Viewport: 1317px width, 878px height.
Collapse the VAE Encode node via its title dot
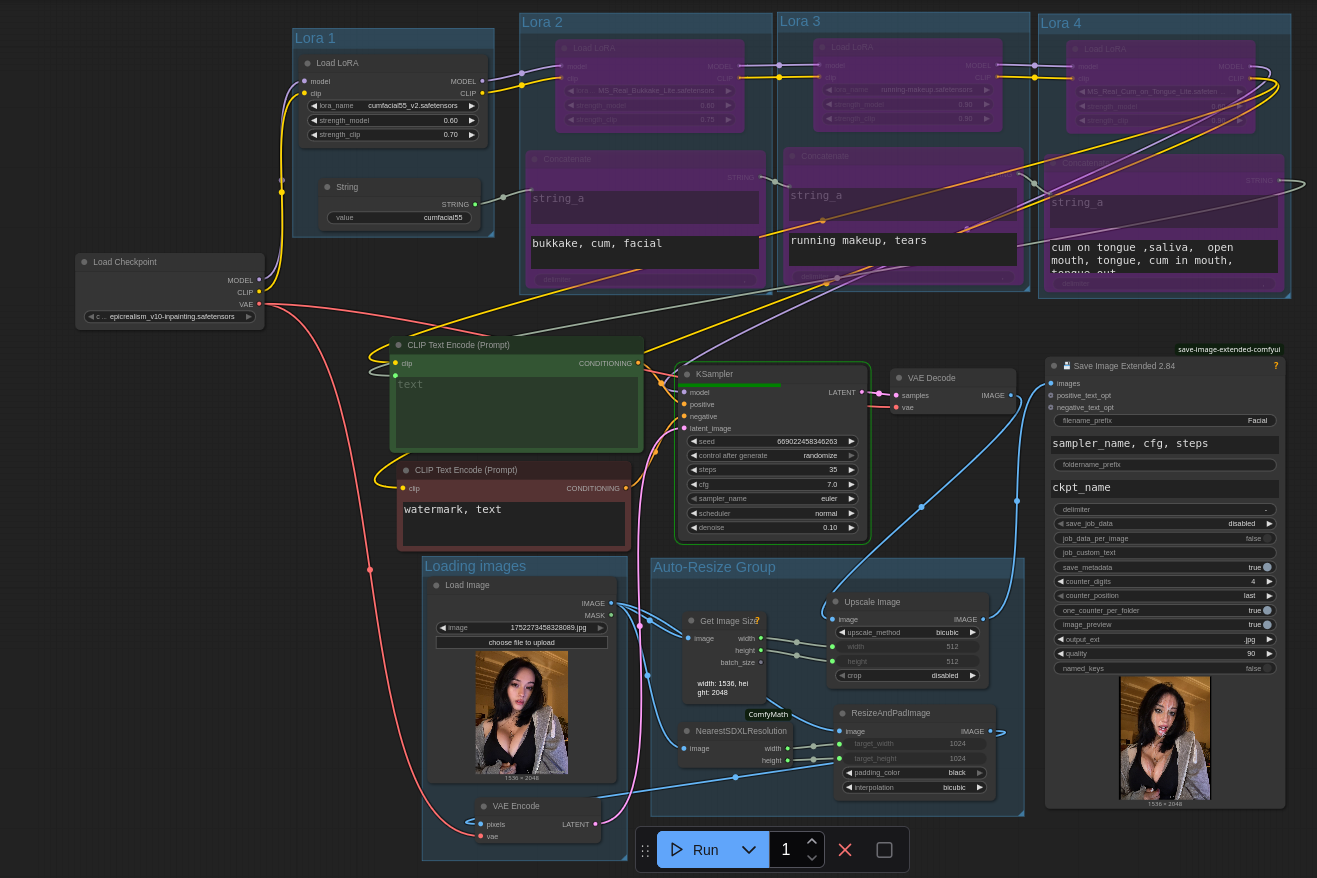(483, 806)
